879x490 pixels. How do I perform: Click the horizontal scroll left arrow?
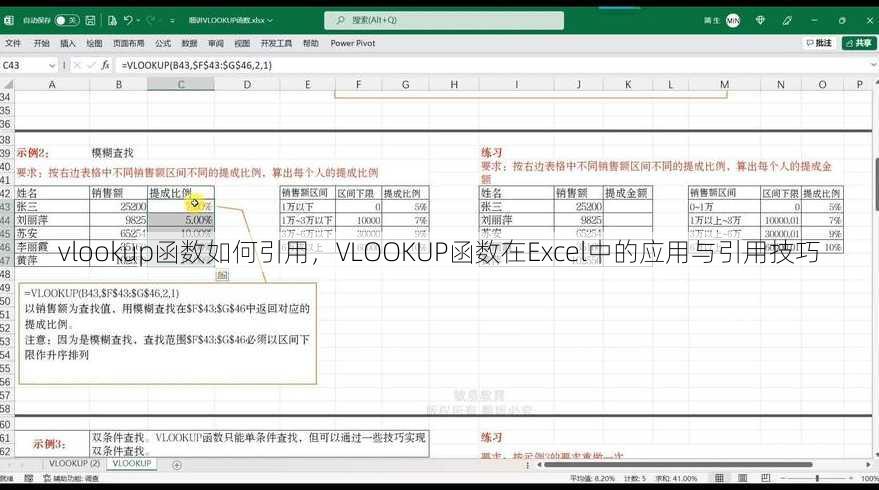[539, 464]
